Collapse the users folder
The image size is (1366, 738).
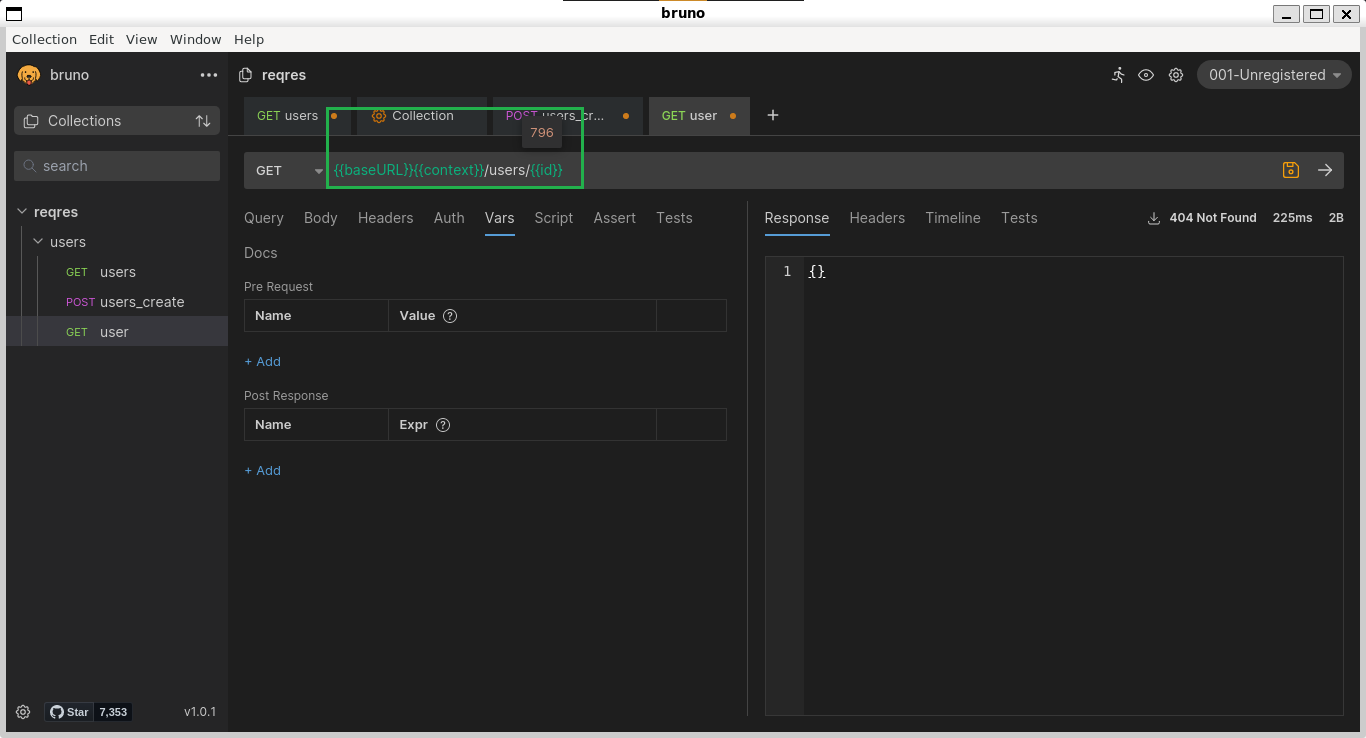coord(36,241)
